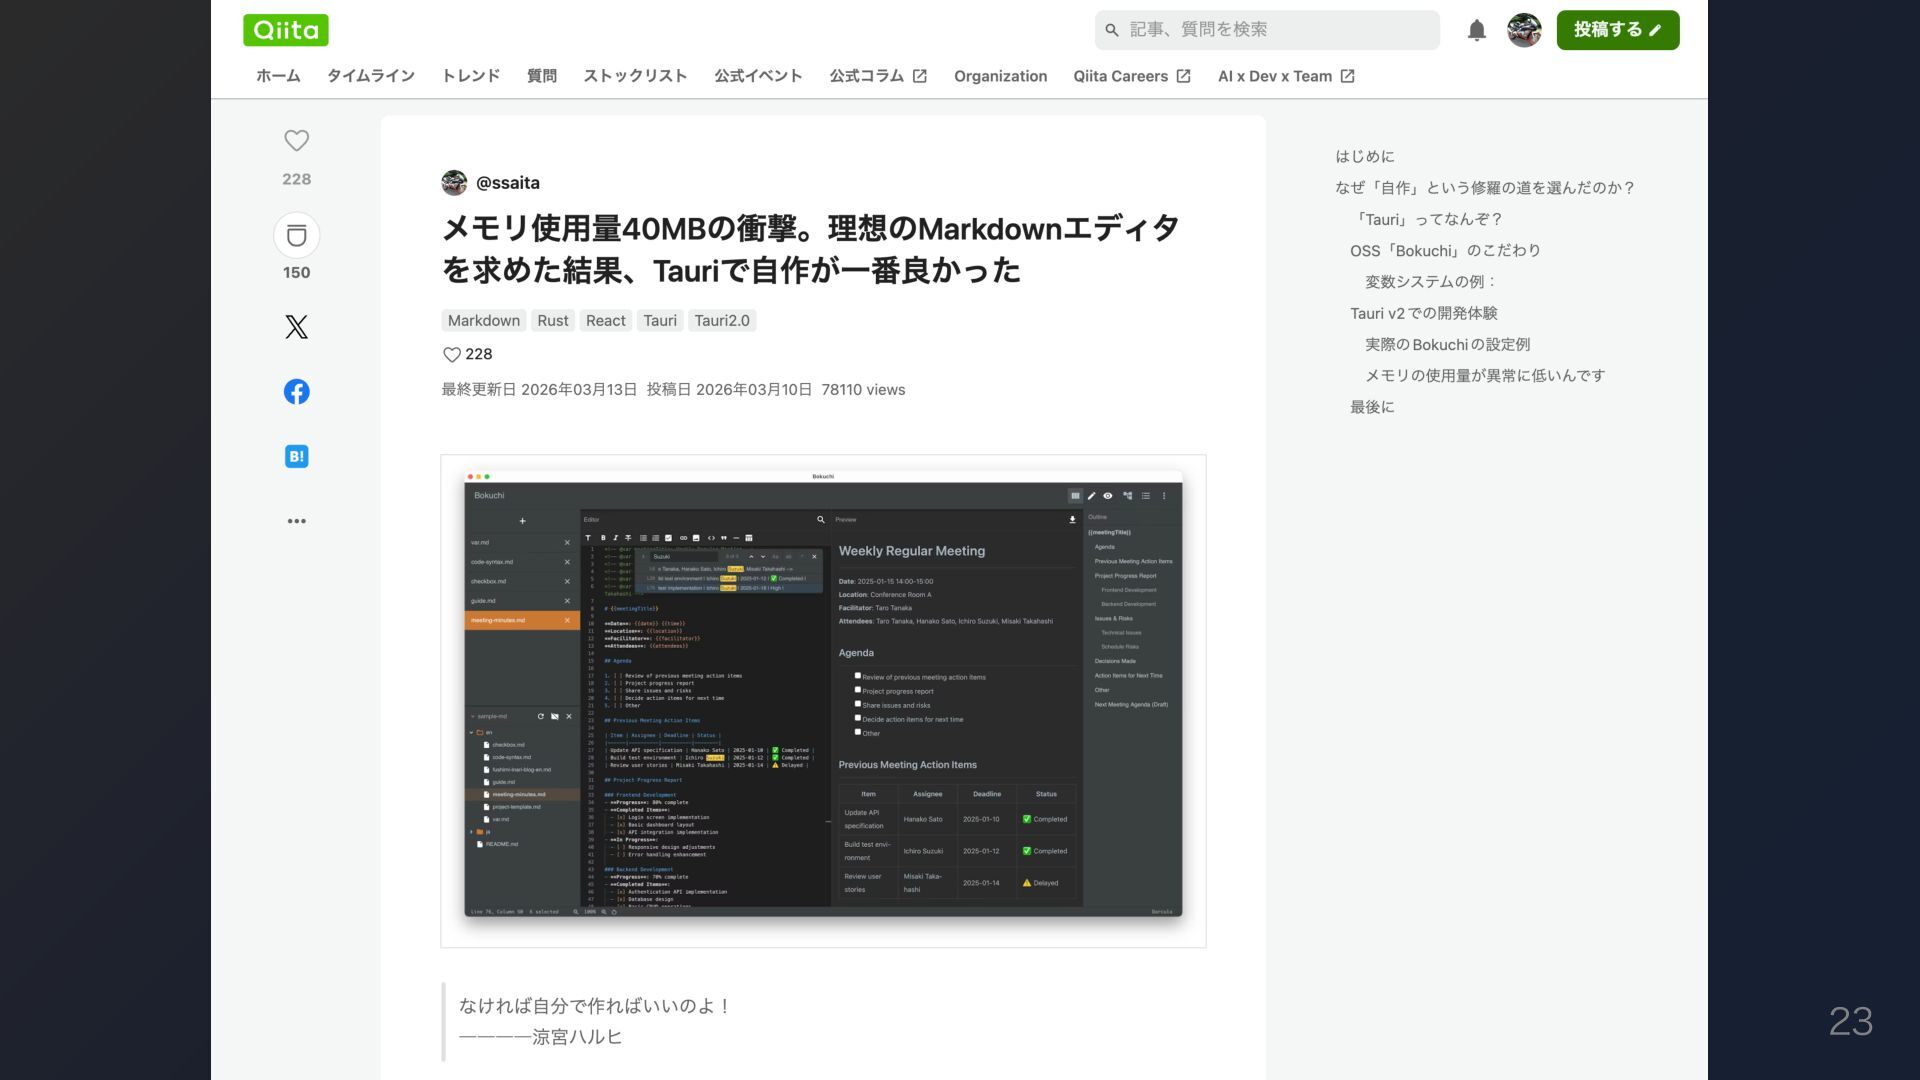1920x1080 pixels.
Task: Open the three-dots more options menu
Action: click(x=296, y=521)
